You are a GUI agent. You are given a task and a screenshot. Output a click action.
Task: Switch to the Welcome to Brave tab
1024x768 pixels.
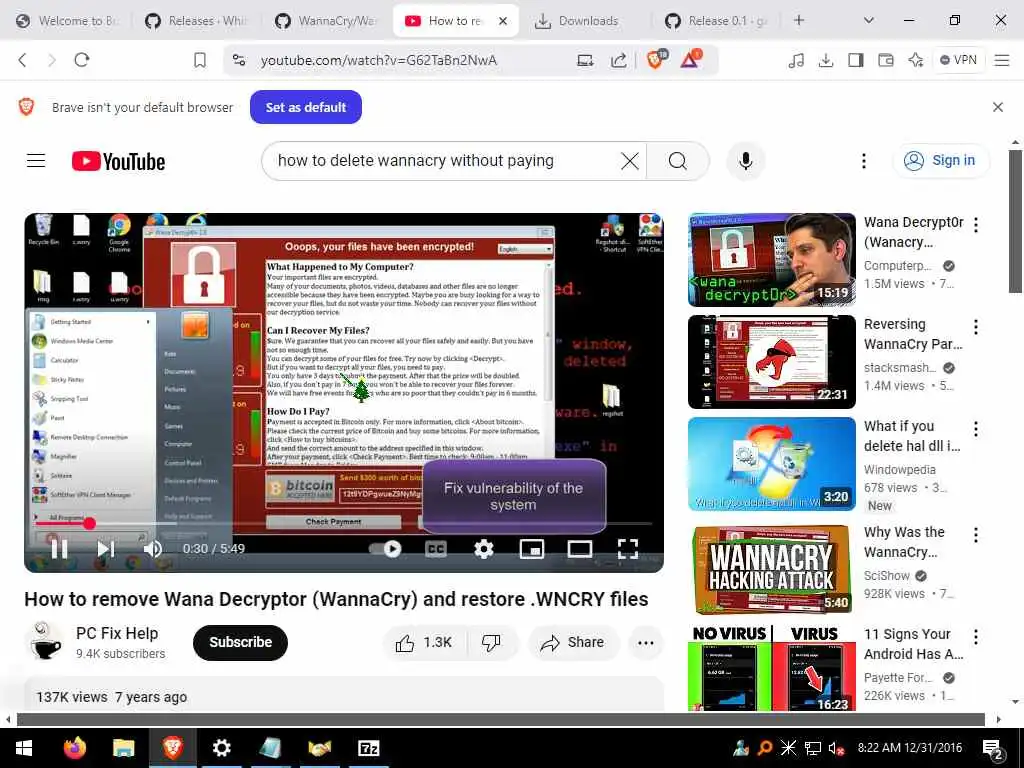tap(67, 21)
